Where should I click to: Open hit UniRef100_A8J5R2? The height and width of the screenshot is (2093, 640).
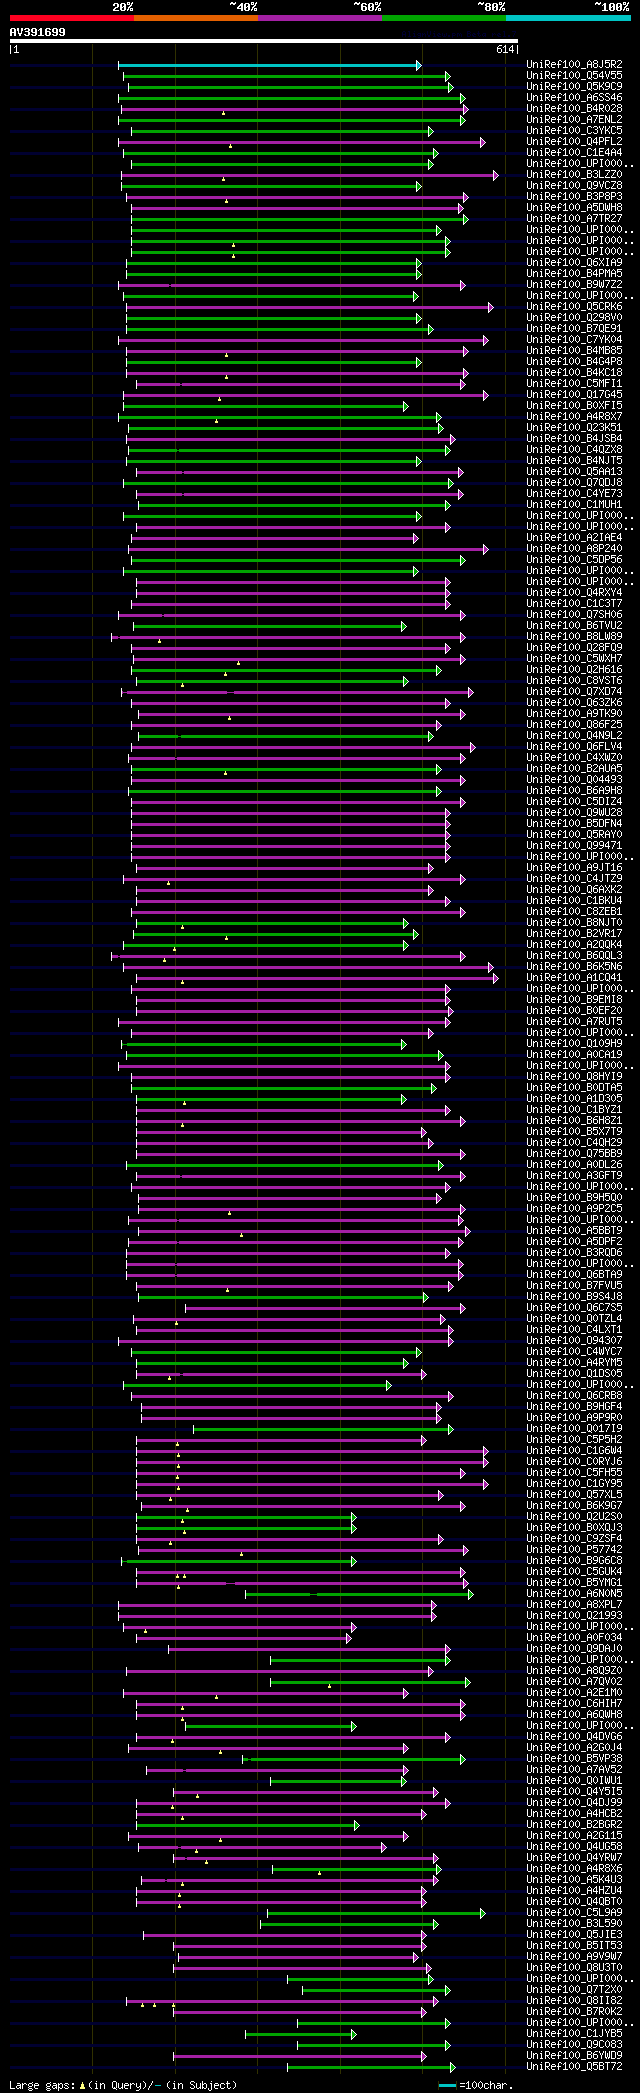[574, 65]
